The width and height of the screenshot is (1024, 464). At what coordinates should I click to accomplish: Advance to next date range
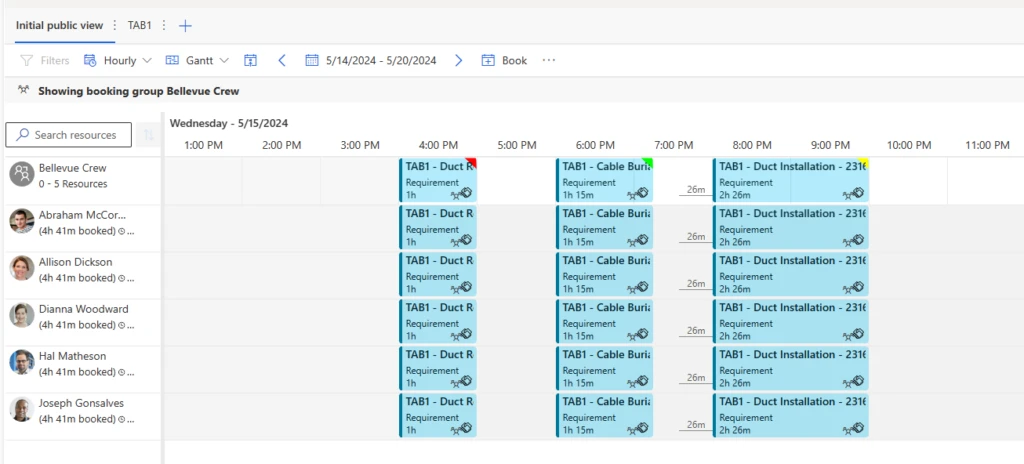point(459,61)
